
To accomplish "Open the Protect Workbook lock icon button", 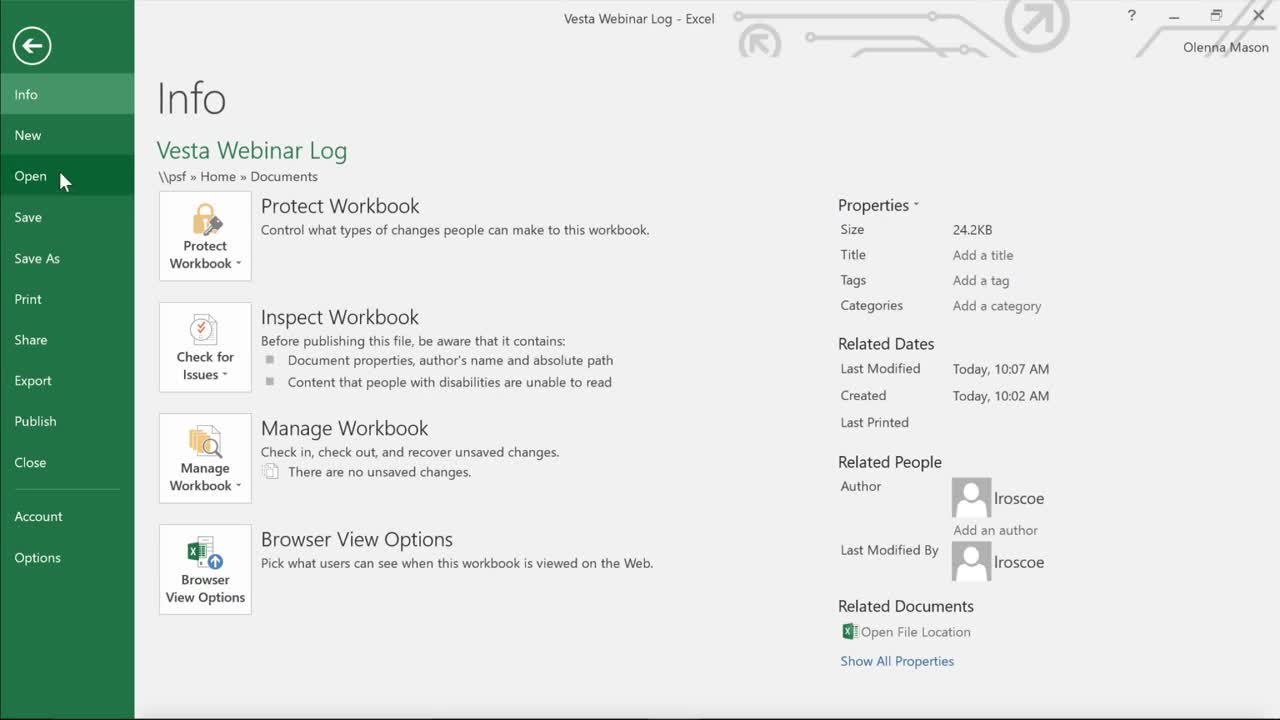I will point(205,236).
